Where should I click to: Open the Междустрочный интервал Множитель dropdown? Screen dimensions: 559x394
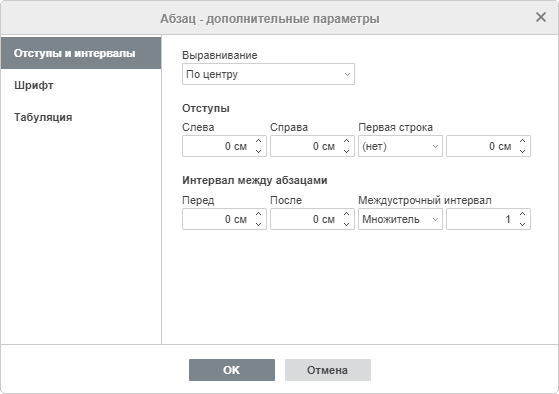[400, 219]
